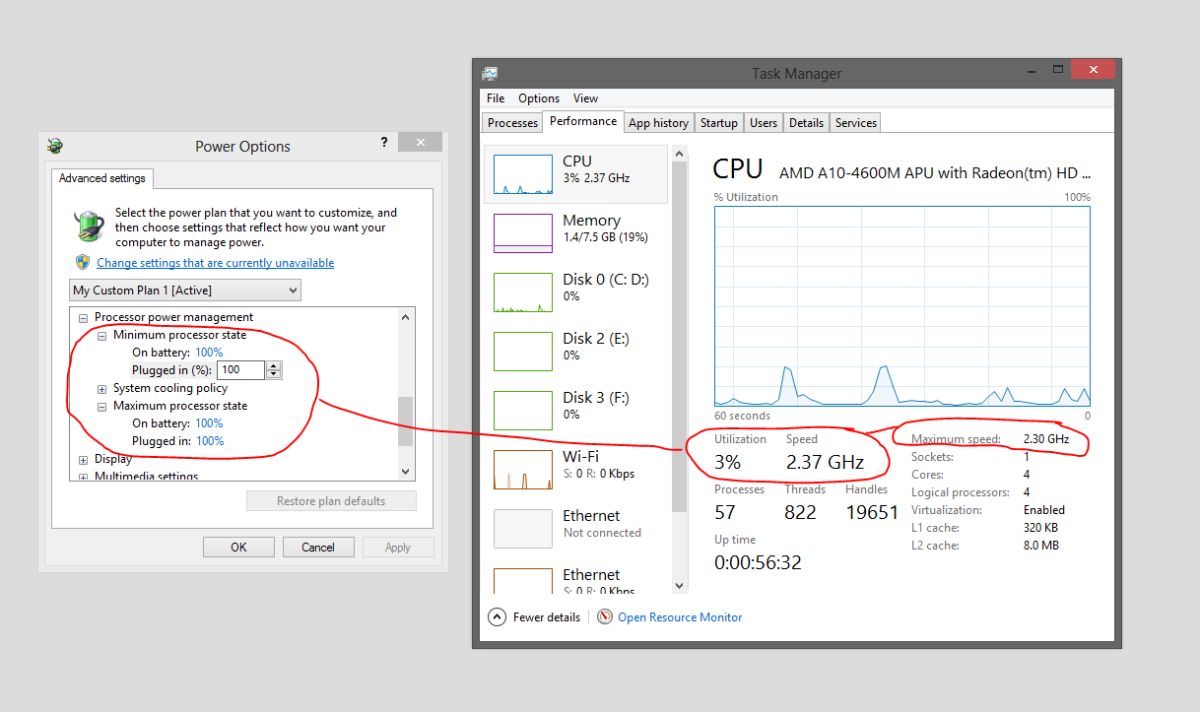This screenshot has height=712, width=1200.
Task: Click the Plugged in (%) value field
Action: tap(241, 370)
